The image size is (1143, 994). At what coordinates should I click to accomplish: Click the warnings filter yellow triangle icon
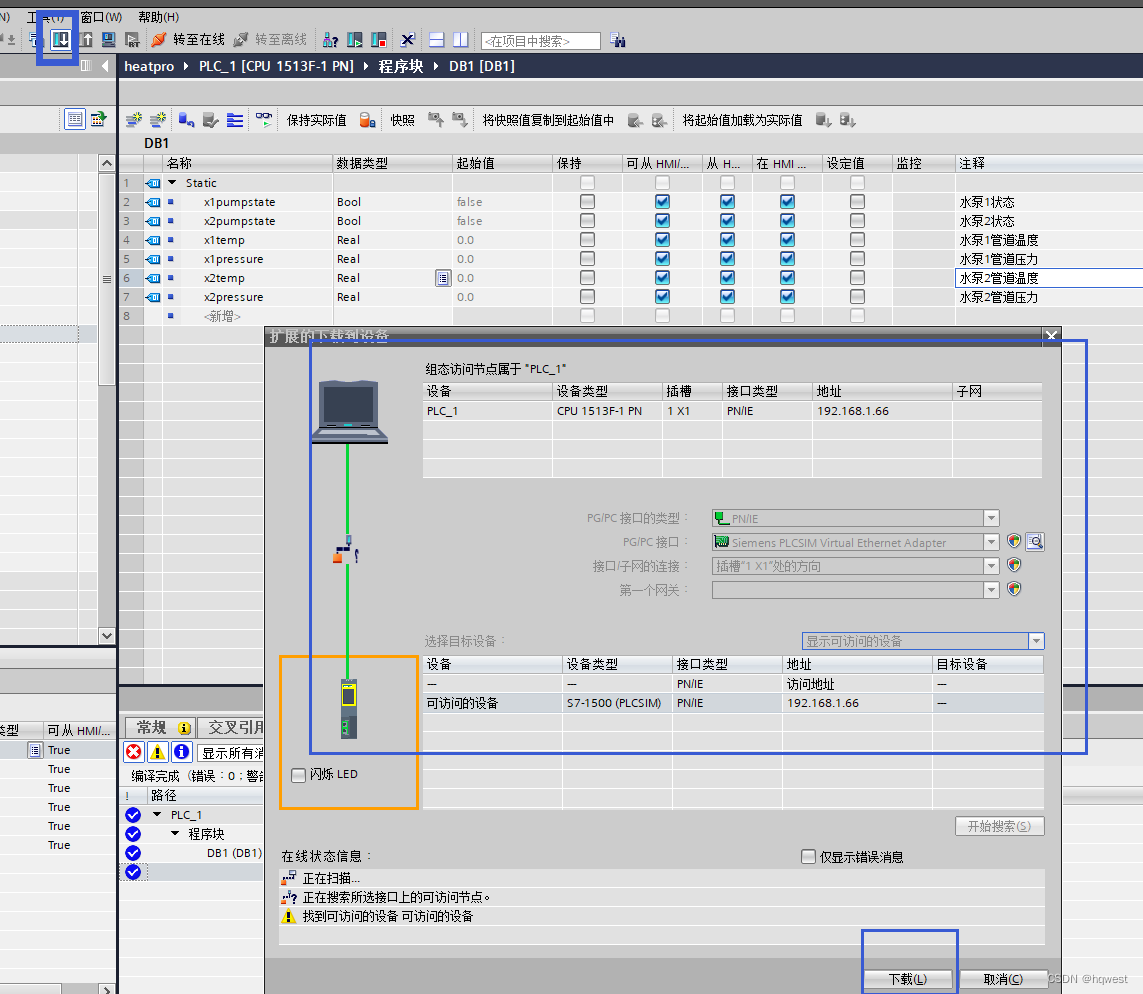(x=157, y=752)
